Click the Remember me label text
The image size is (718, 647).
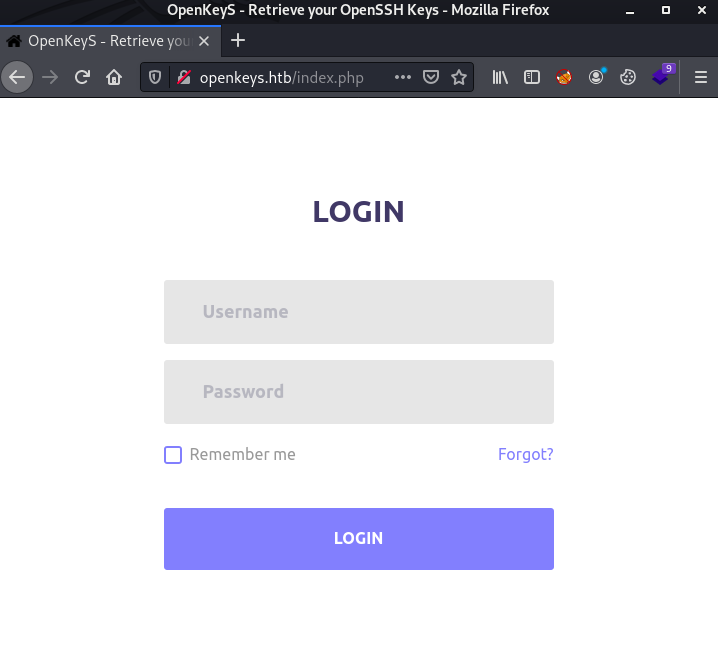tap(243, 454)
